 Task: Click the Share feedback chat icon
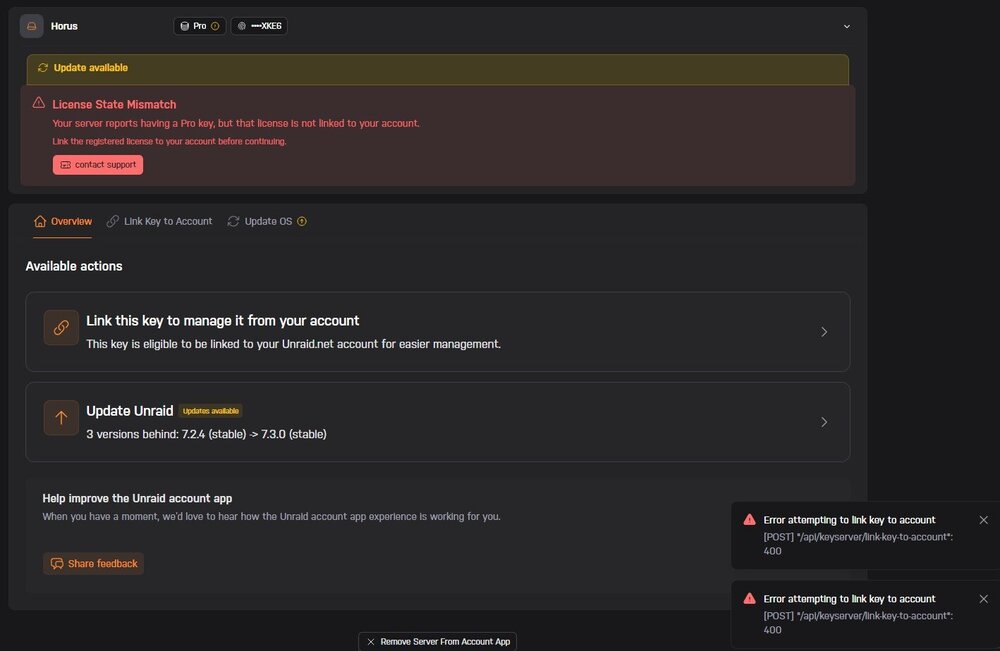[x=57, y=564]
